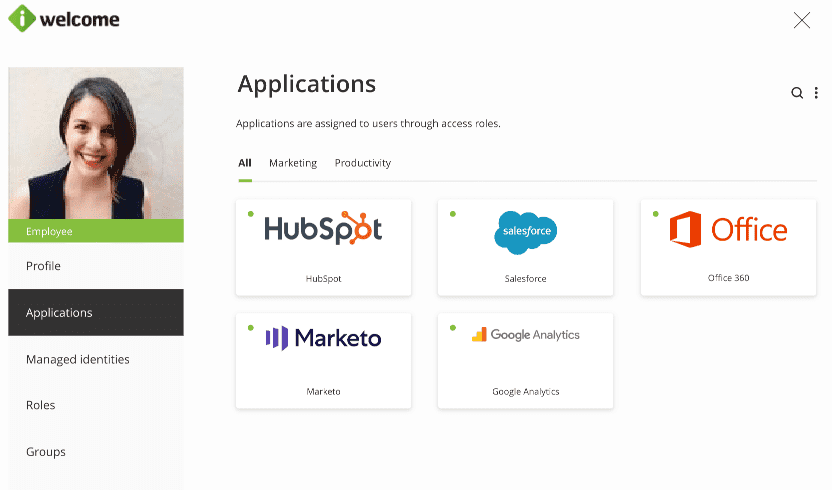Screen dimensions: 832x490
Task: Go to Managed identities
Action: pyautogui.click(x=78, y=359)
